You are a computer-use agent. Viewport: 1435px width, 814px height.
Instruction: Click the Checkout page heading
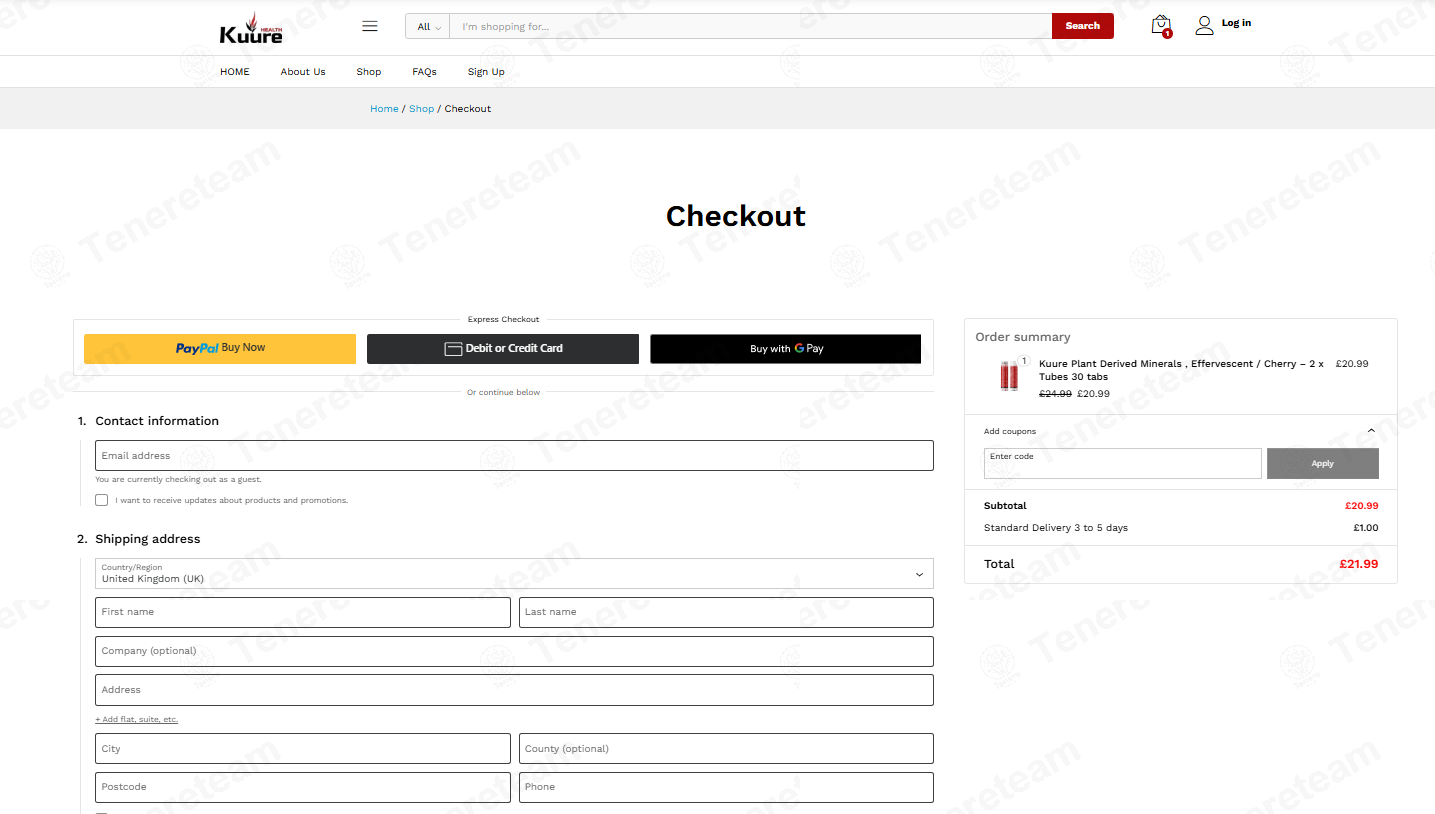tap(736, 216)
